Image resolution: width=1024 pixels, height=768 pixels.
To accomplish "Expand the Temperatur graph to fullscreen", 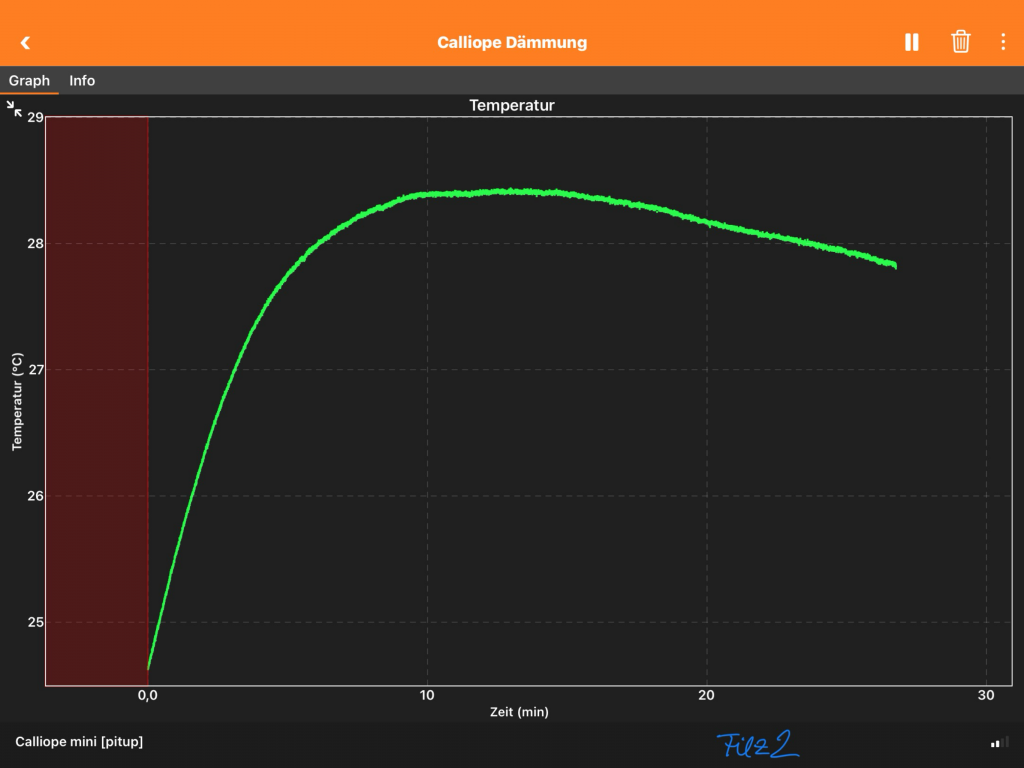I will tap(15, 107).
